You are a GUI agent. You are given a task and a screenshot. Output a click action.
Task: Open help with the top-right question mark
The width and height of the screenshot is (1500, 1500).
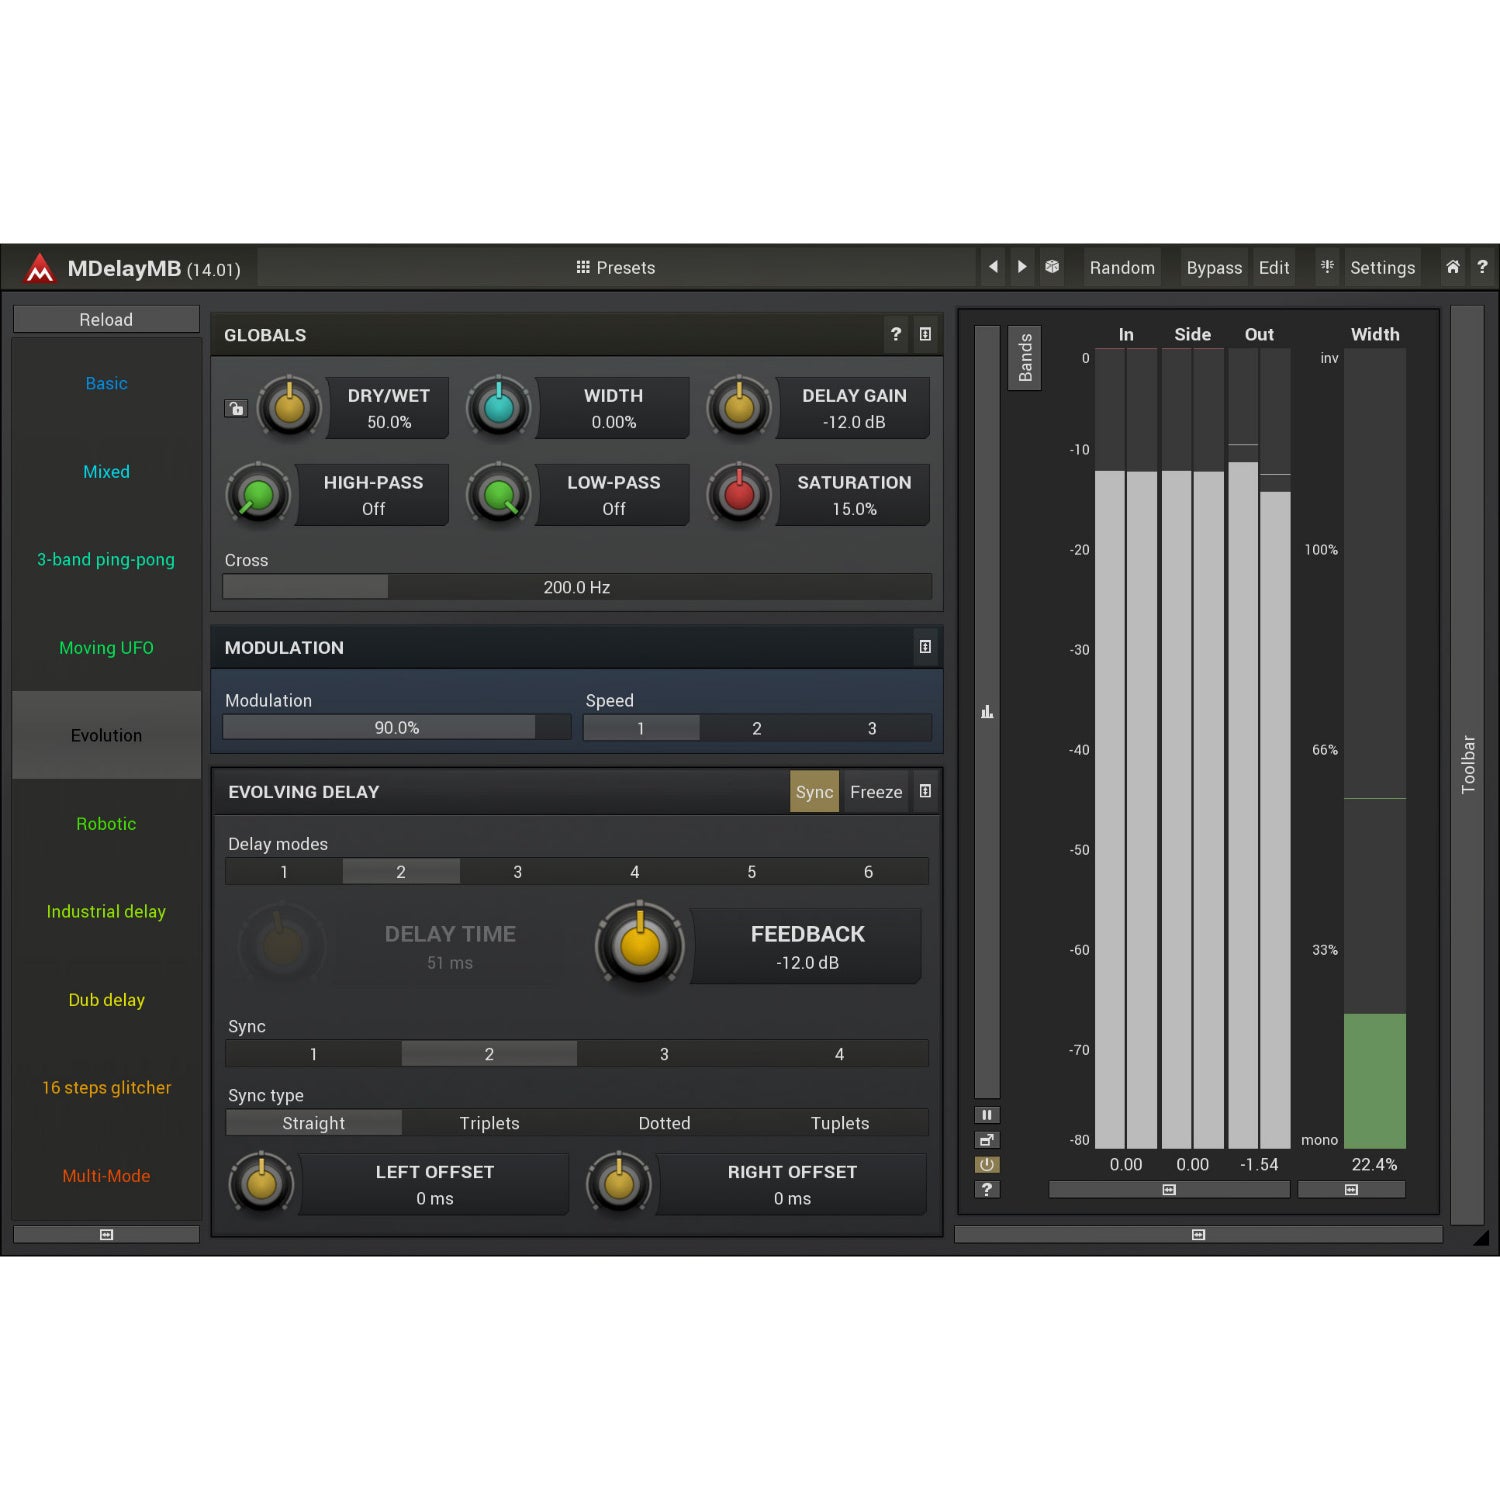(1482, 267)
